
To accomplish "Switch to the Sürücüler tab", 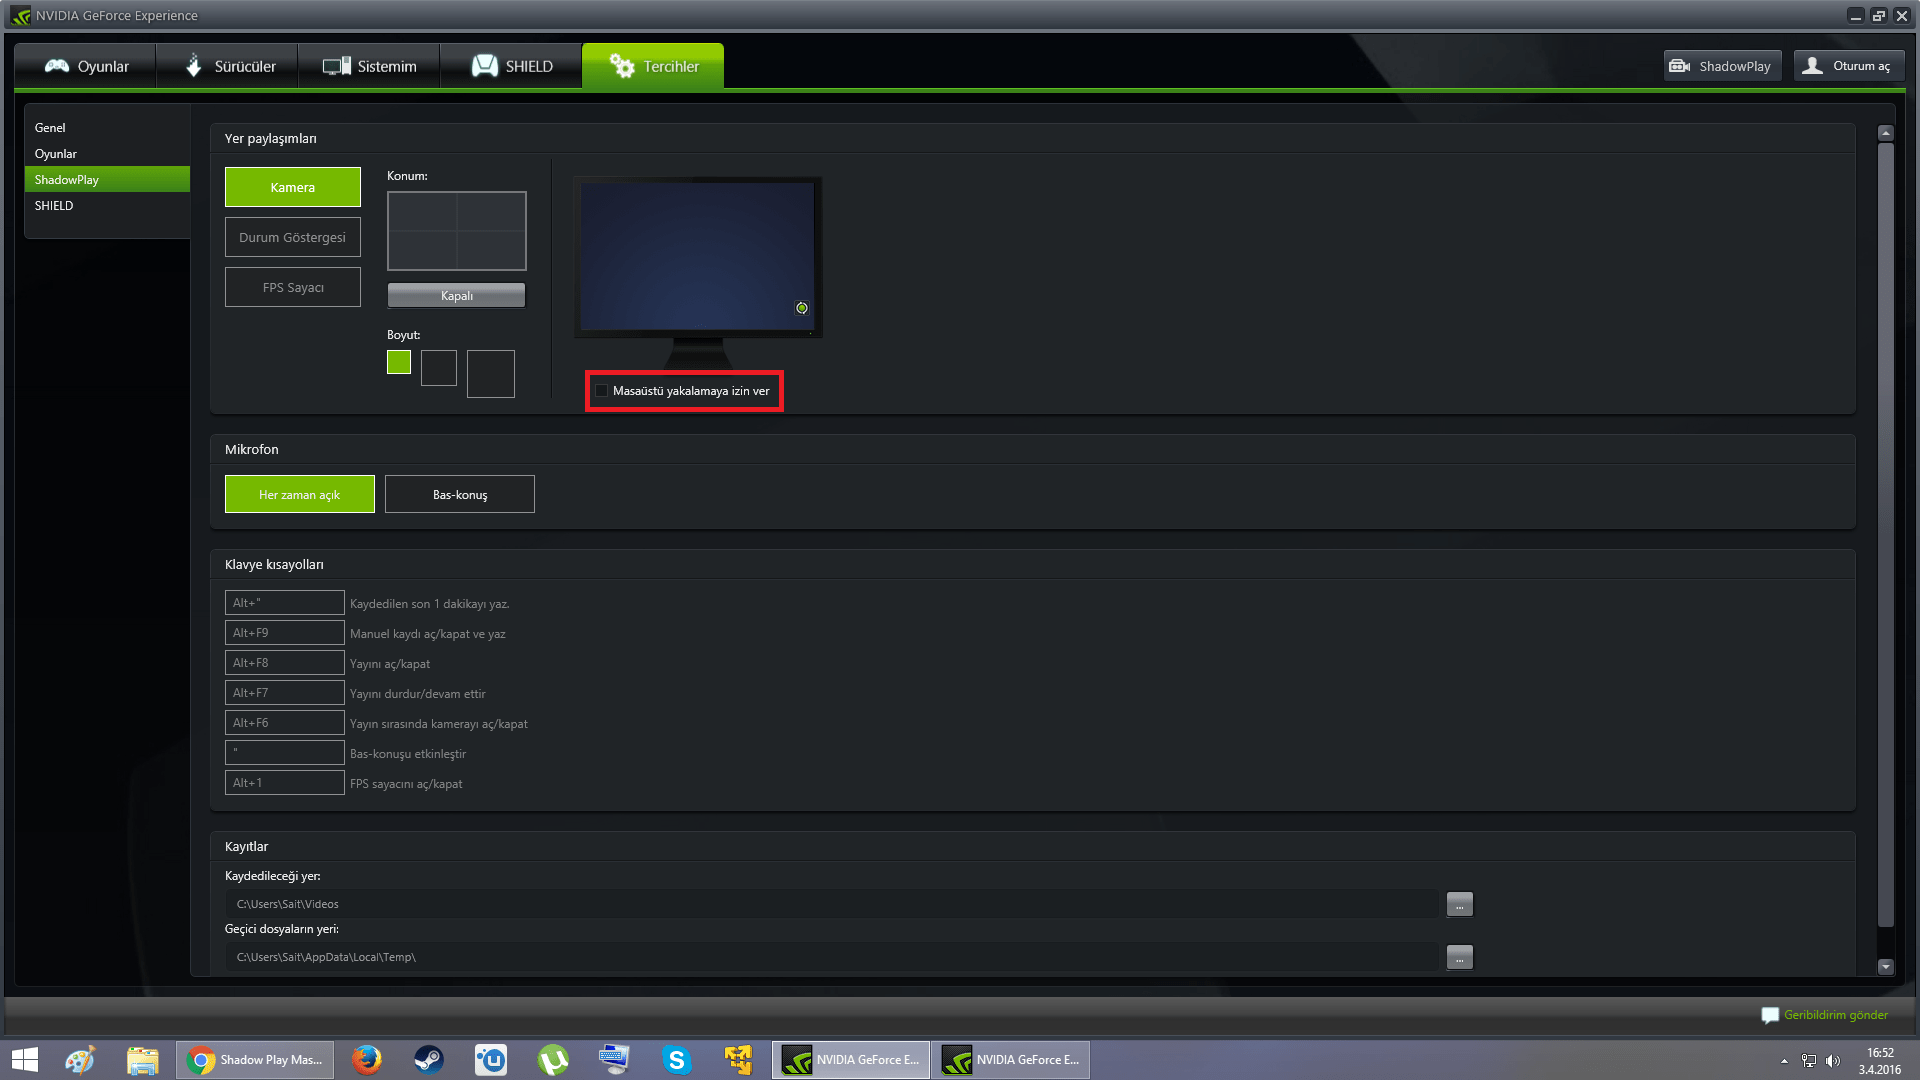I will (x=229, y=66).
